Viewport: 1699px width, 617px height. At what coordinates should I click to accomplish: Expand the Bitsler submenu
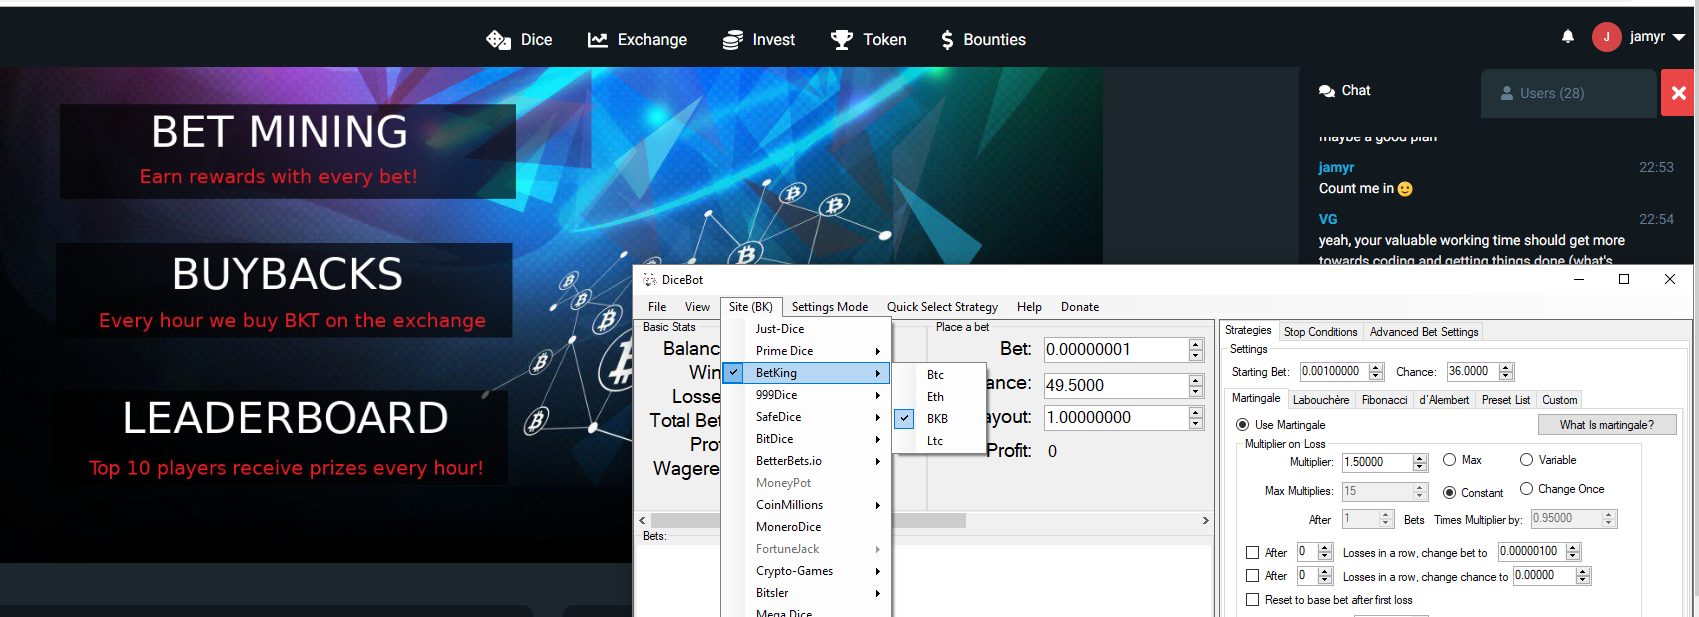coord(806,593)
